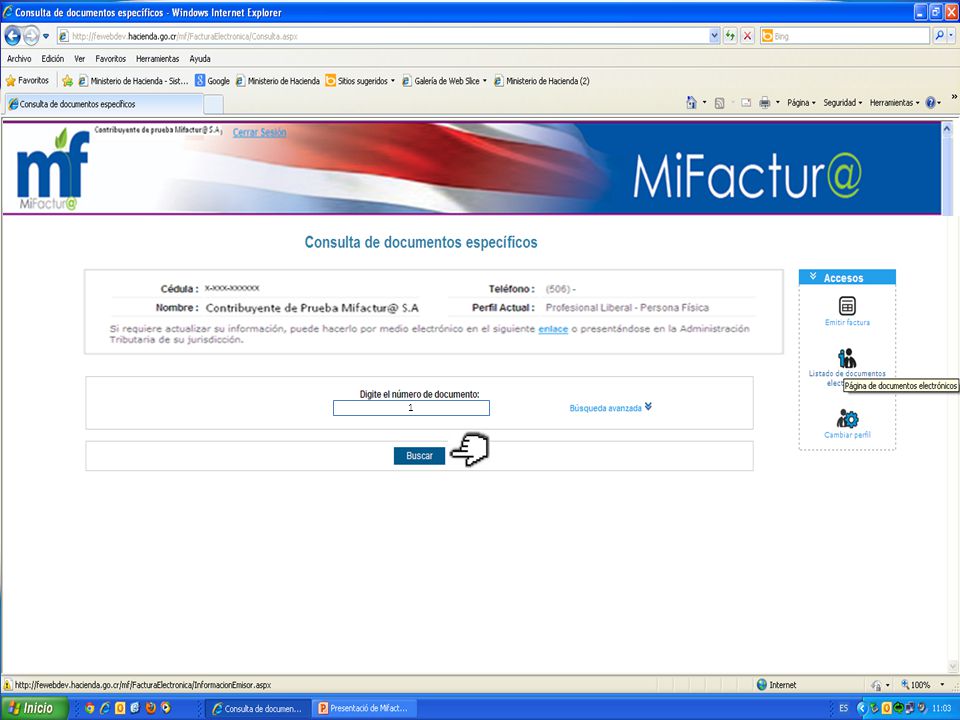Click the document number input field
Viewport: 960px width, 720px height.
coord(411,408)
